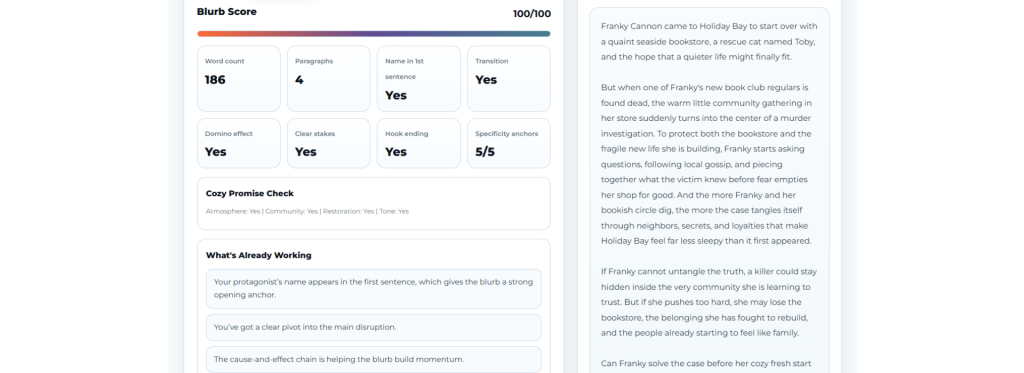The image size is (1024, 373).
Task: Click the Hook ending Yes card
Action: click(419, 143)
